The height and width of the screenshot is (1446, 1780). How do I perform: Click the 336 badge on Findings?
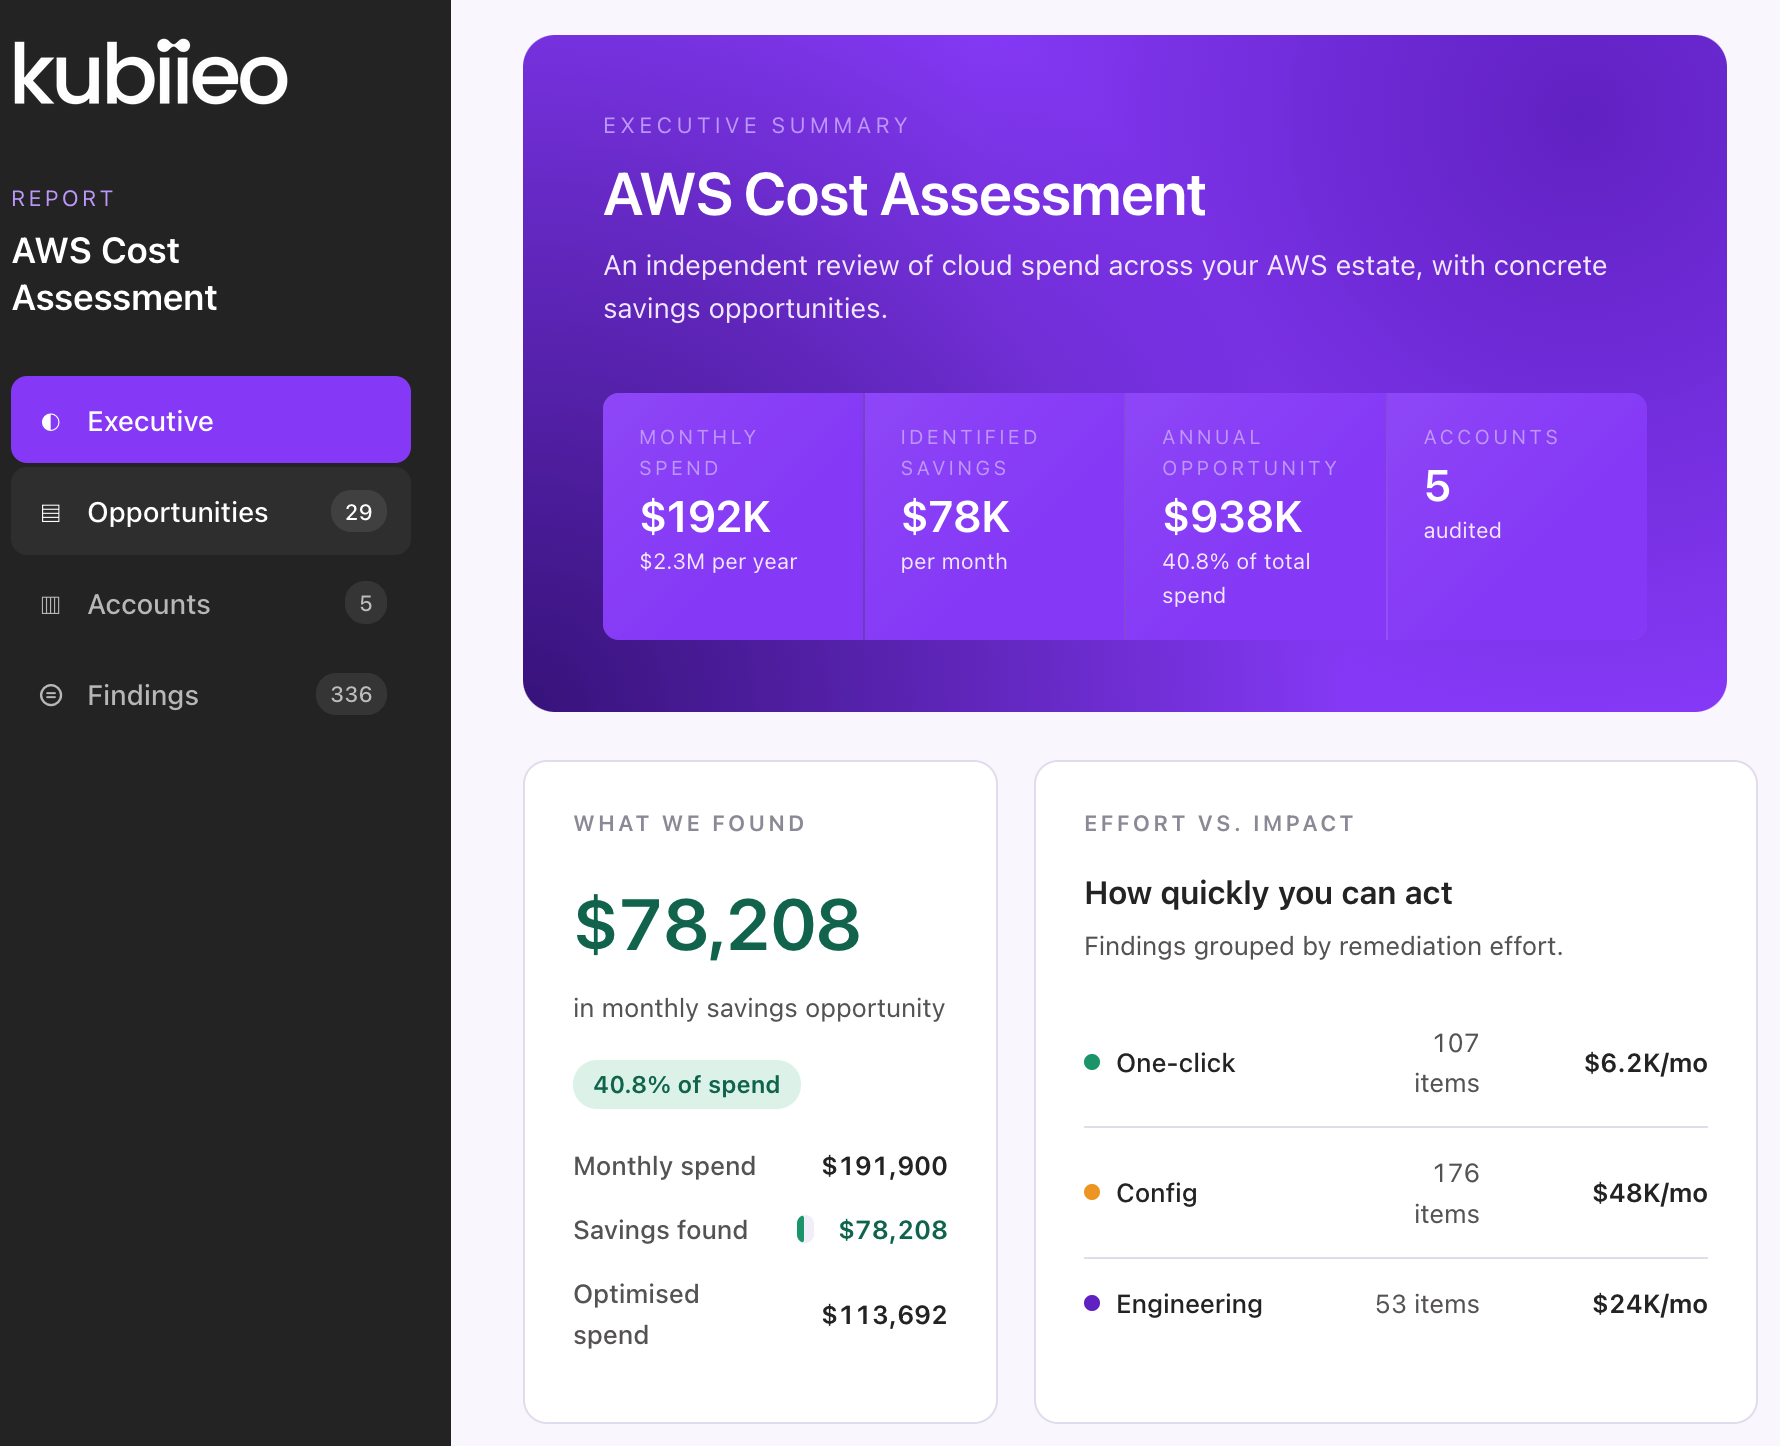351,694
